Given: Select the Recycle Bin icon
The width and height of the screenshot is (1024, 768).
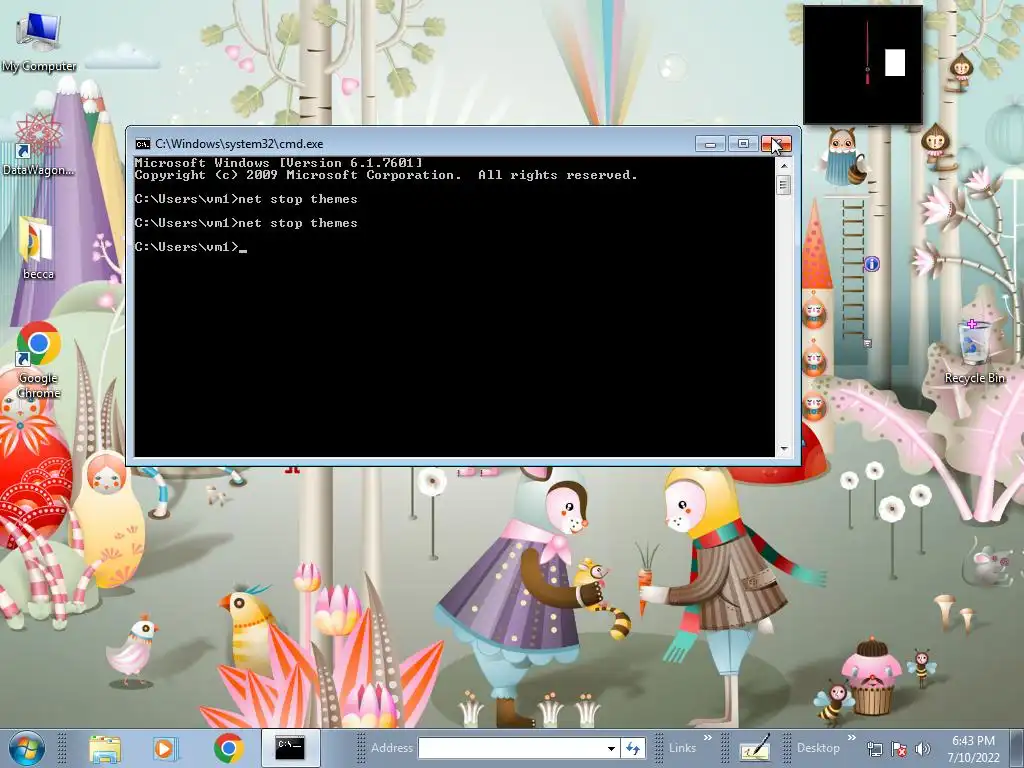Looking at the screenshot, I should 974,351.
